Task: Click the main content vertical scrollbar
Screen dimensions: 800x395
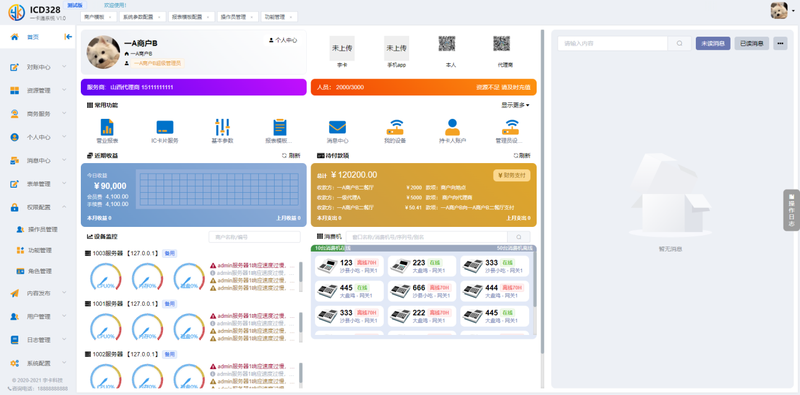Action: coord(542,191)
